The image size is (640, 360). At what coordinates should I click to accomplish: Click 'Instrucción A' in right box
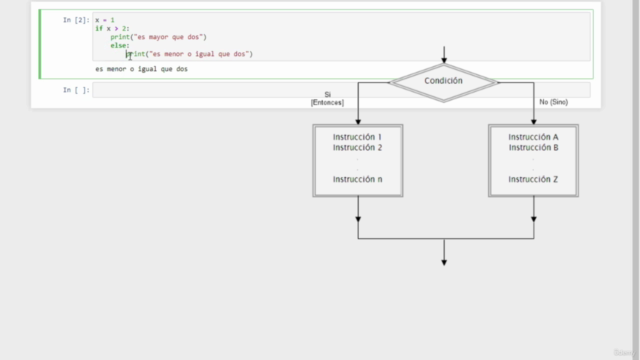click(533, 137)
